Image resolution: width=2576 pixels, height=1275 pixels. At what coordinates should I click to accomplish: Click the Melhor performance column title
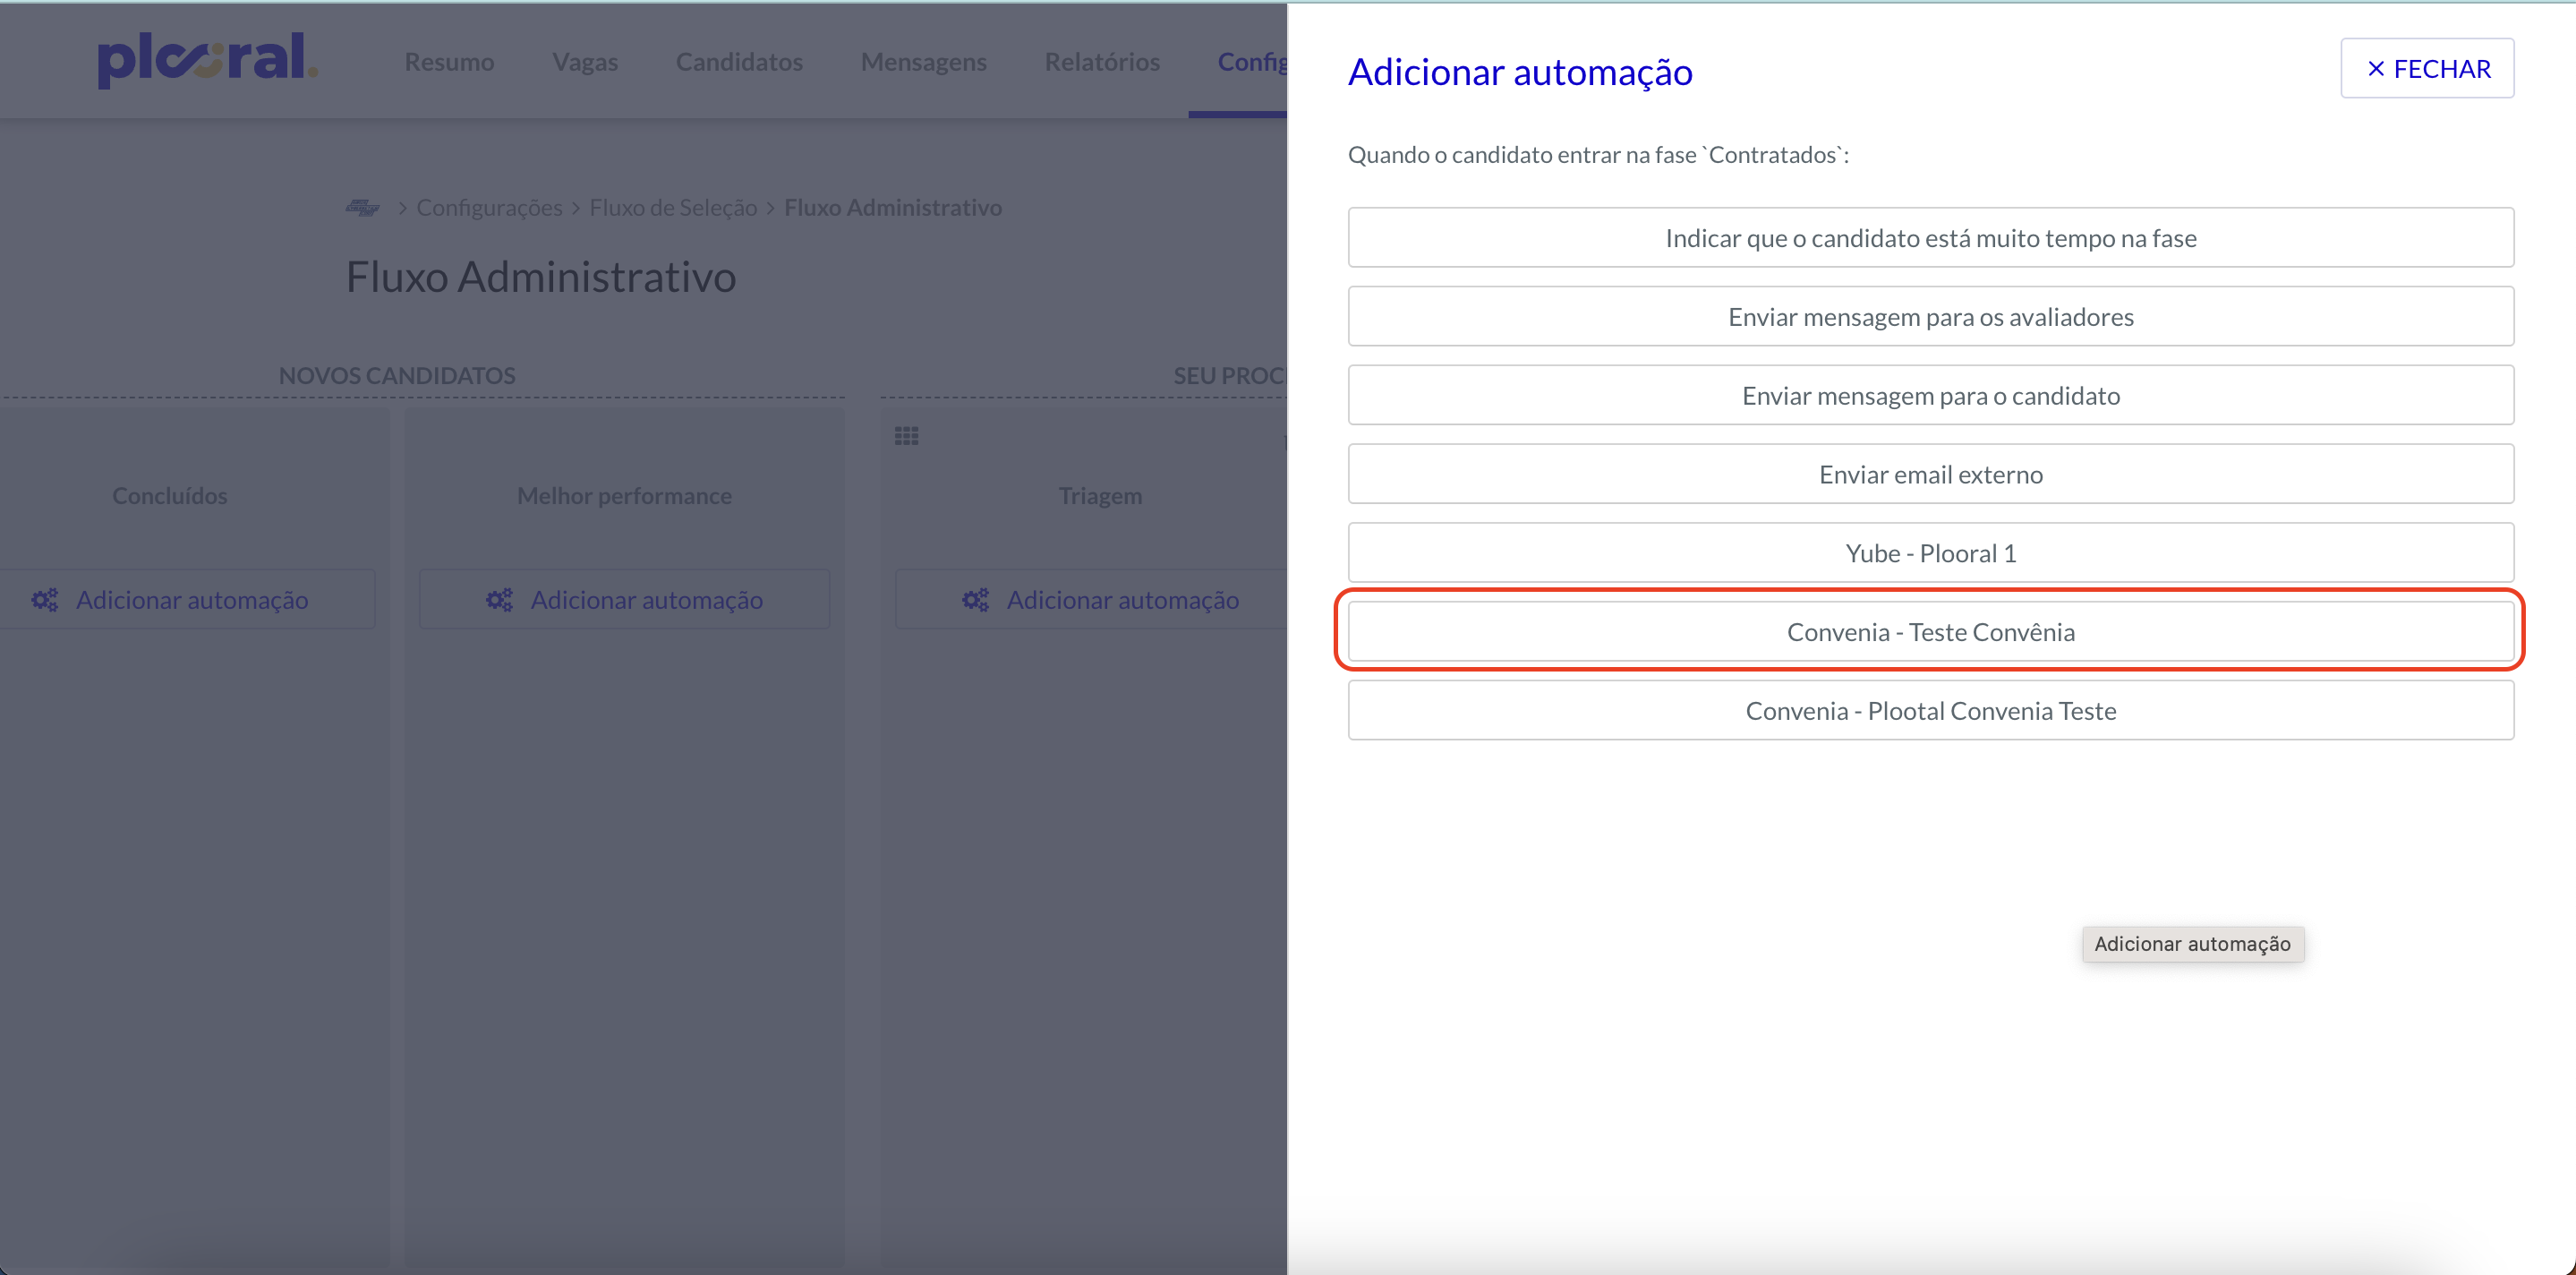pos(624,495)
